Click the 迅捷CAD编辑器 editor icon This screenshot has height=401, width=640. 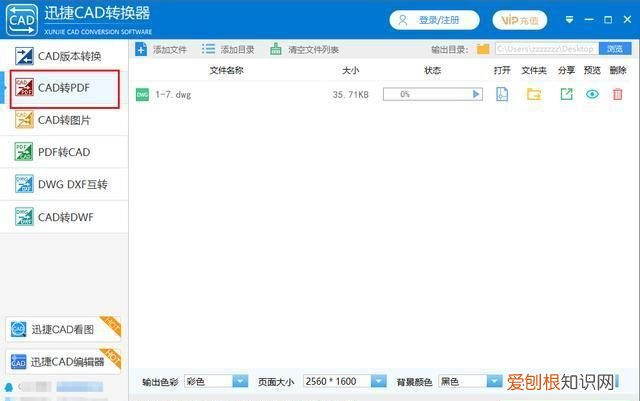(x=18, y=362)
